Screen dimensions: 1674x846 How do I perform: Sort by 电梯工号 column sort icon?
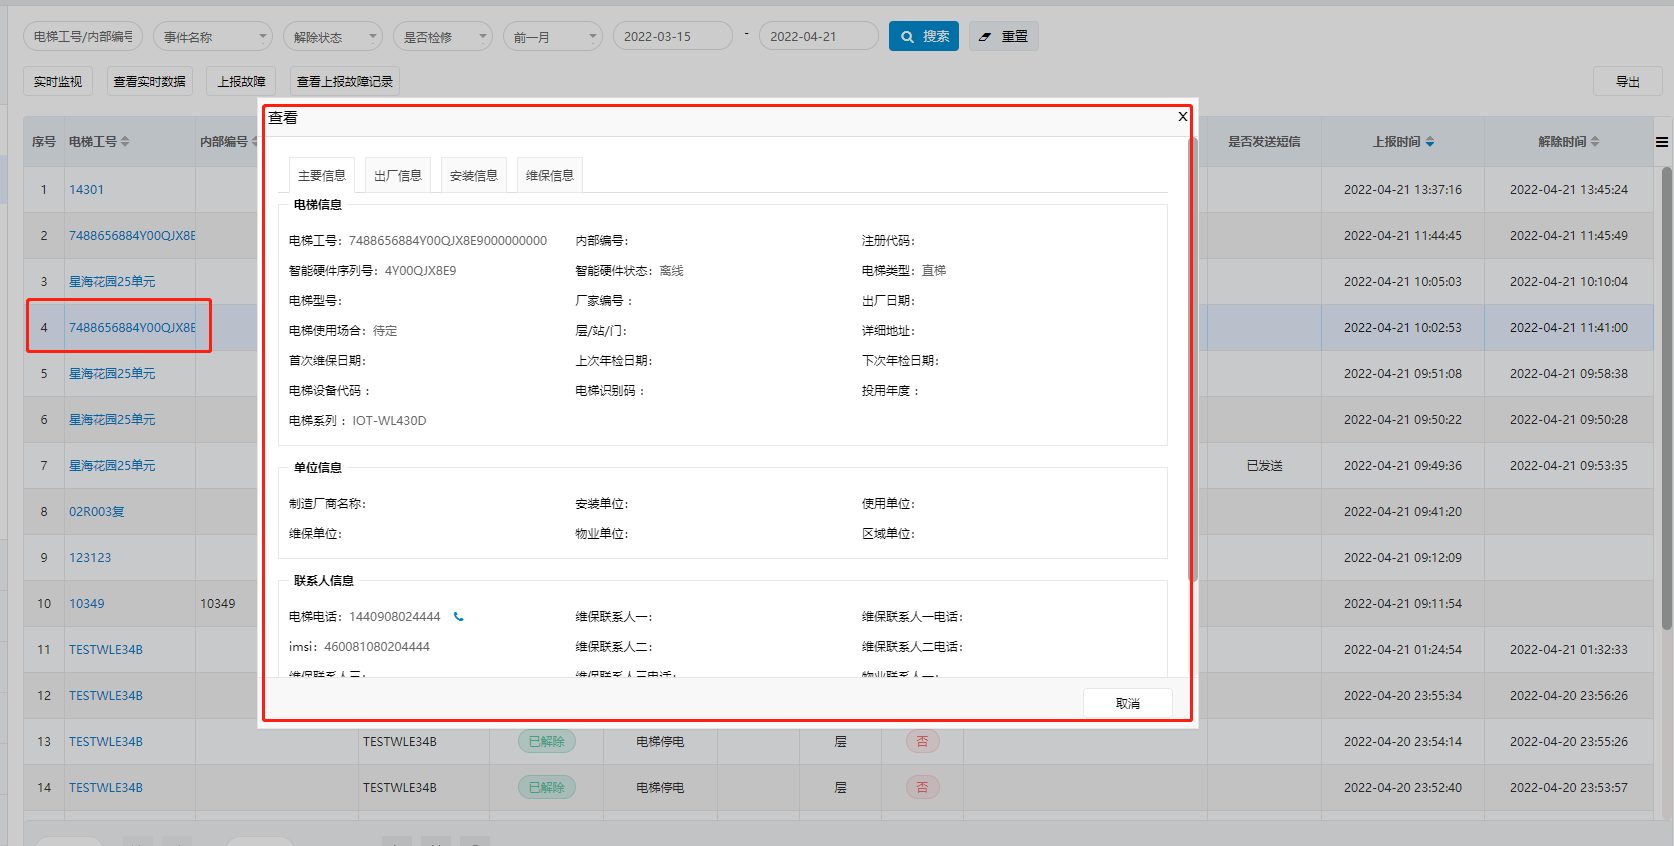pyautogui.click(x=125, y=142)
